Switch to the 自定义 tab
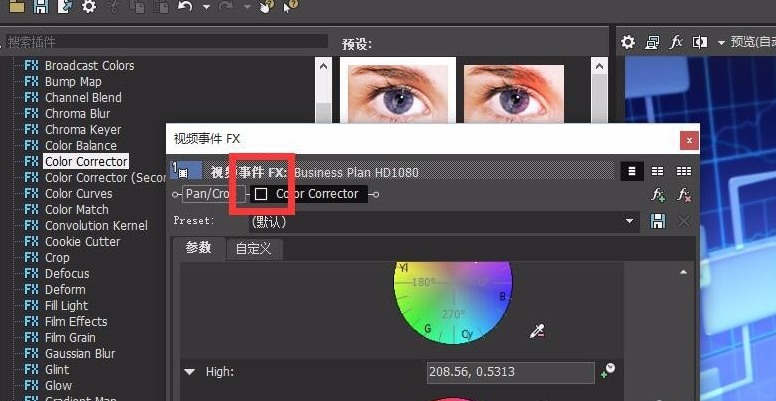This screenshot has height=401, width=776. (x=254, y=249)
